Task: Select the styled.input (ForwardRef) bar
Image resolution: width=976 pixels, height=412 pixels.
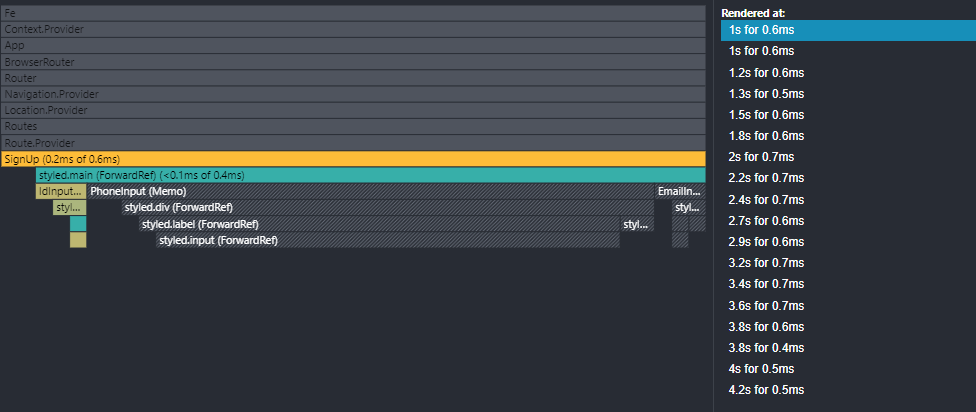Action: click(388, 240)
